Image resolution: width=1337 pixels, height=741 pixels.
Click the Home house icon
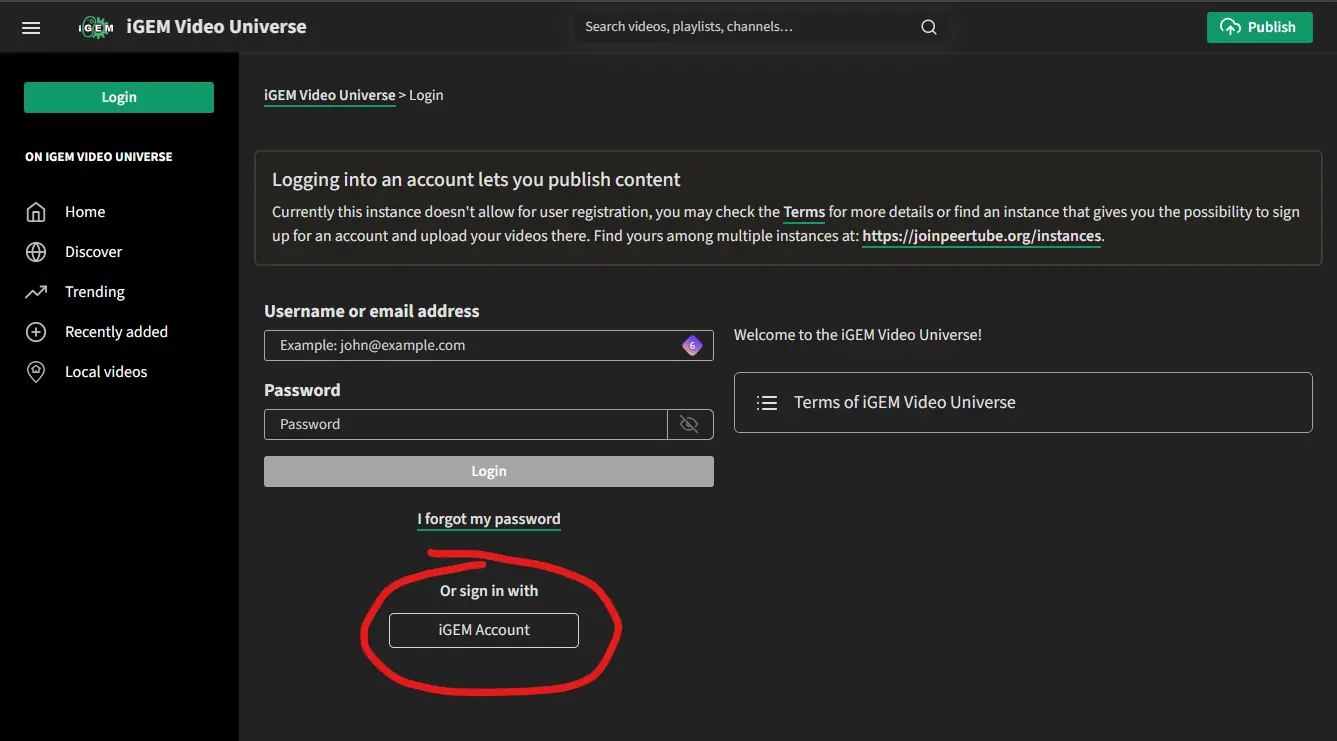point(36,212)
